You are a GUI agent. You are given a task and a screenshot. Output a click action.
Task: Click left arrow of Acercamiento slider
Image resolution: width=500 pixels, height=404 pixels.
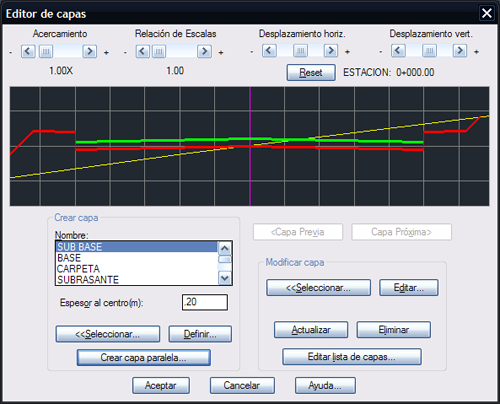tap(28, 51)
